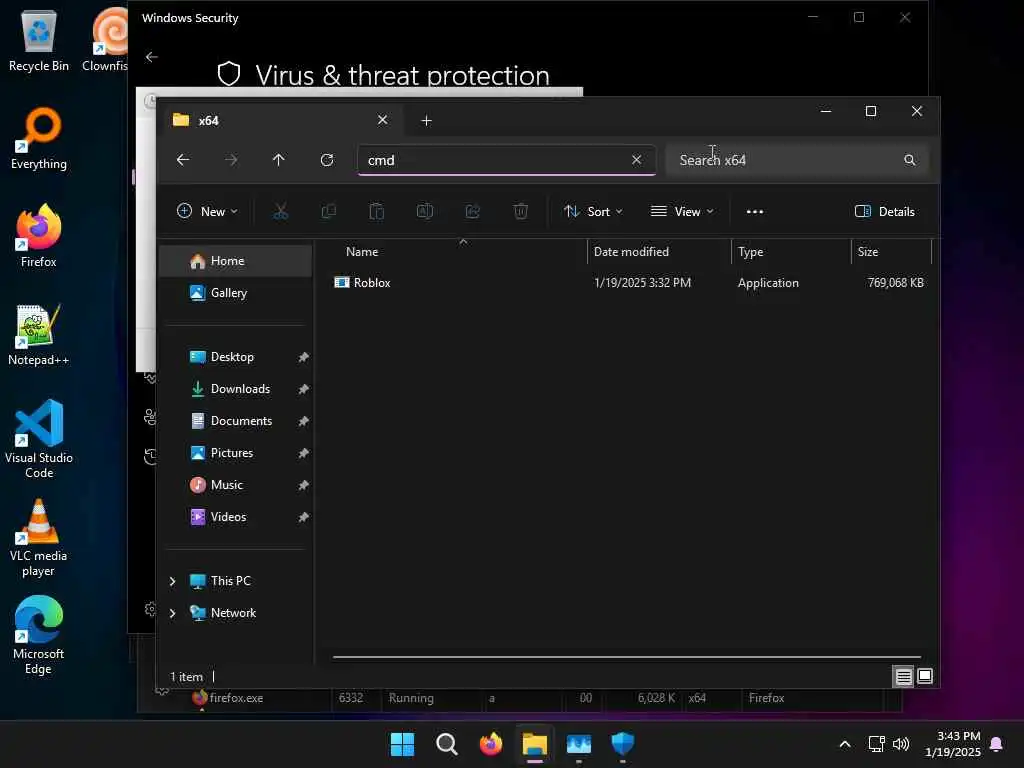Viewport: 1024px width, 768px height.
Task: Select Visual Studio Code desktop shortcut
Action: (39, 439)
